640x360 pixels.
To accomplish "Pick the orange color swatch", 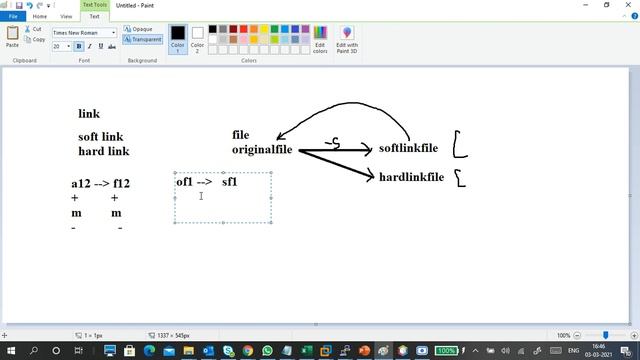I will (254, 29).
